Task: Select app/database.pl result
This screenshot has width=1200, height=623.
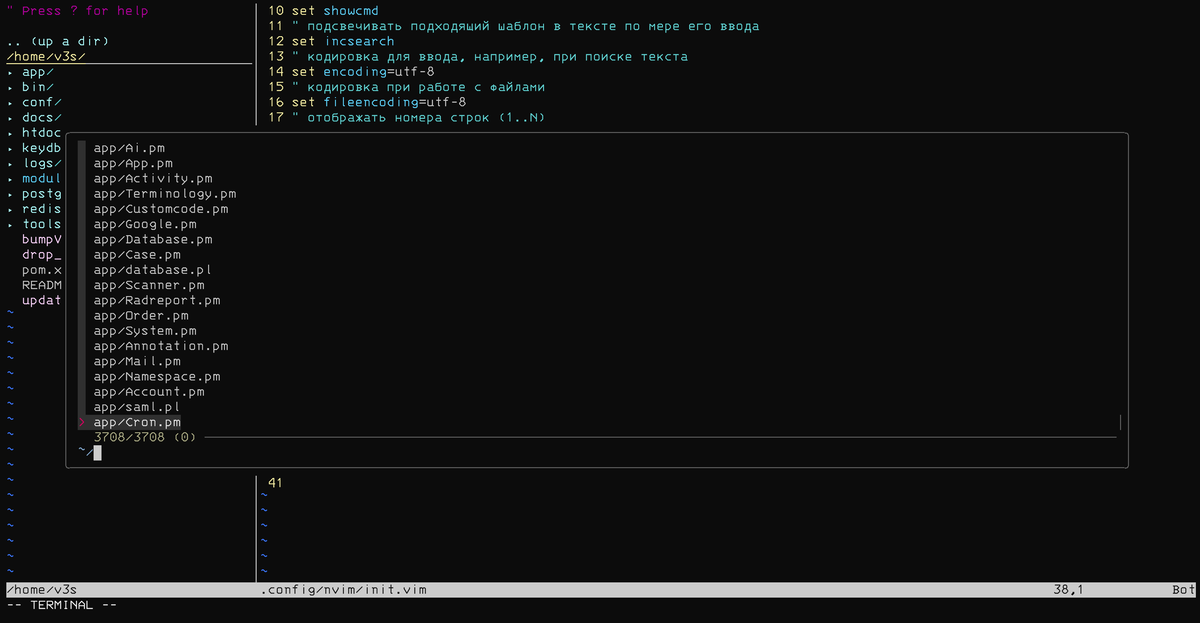Action: 153,270
